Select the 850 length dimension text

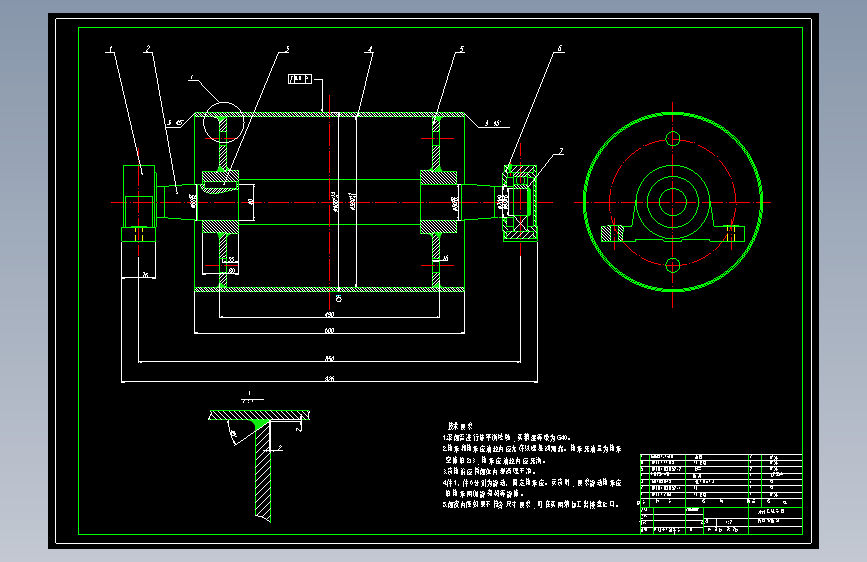pyautogui.click(x=330, y=358)
